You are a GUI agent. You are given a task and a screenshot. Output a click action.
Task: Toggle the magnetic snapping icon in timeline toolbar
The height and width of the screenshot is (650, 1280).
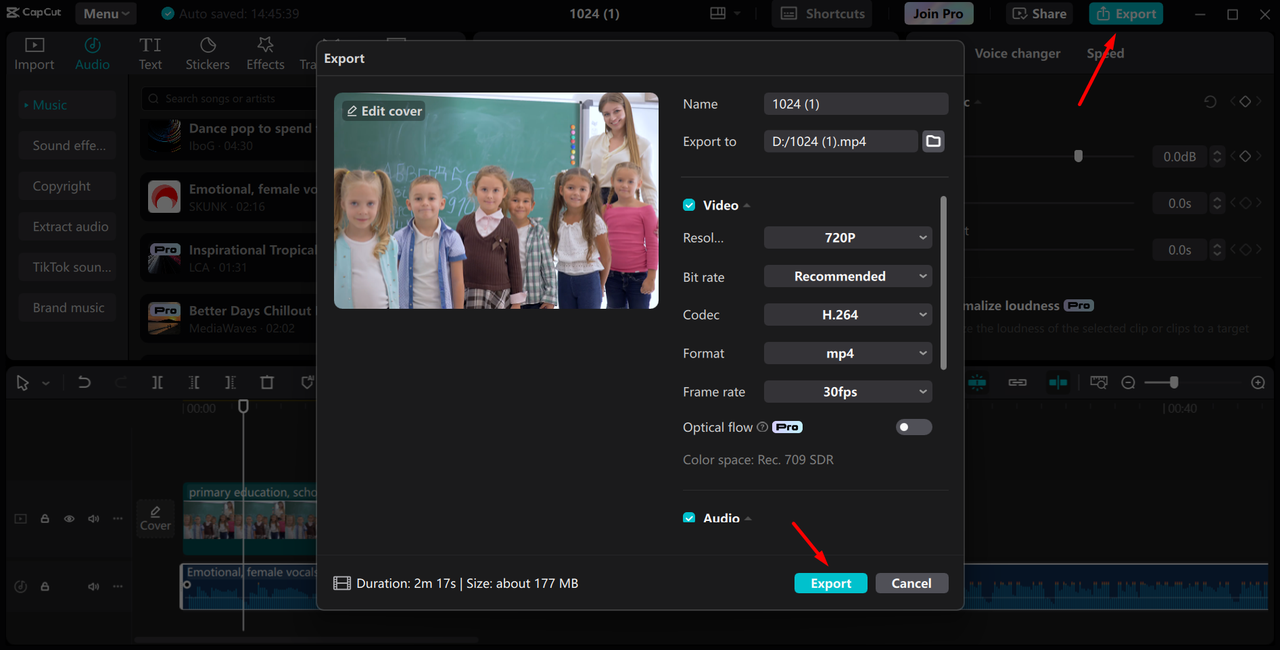point(977,383)
